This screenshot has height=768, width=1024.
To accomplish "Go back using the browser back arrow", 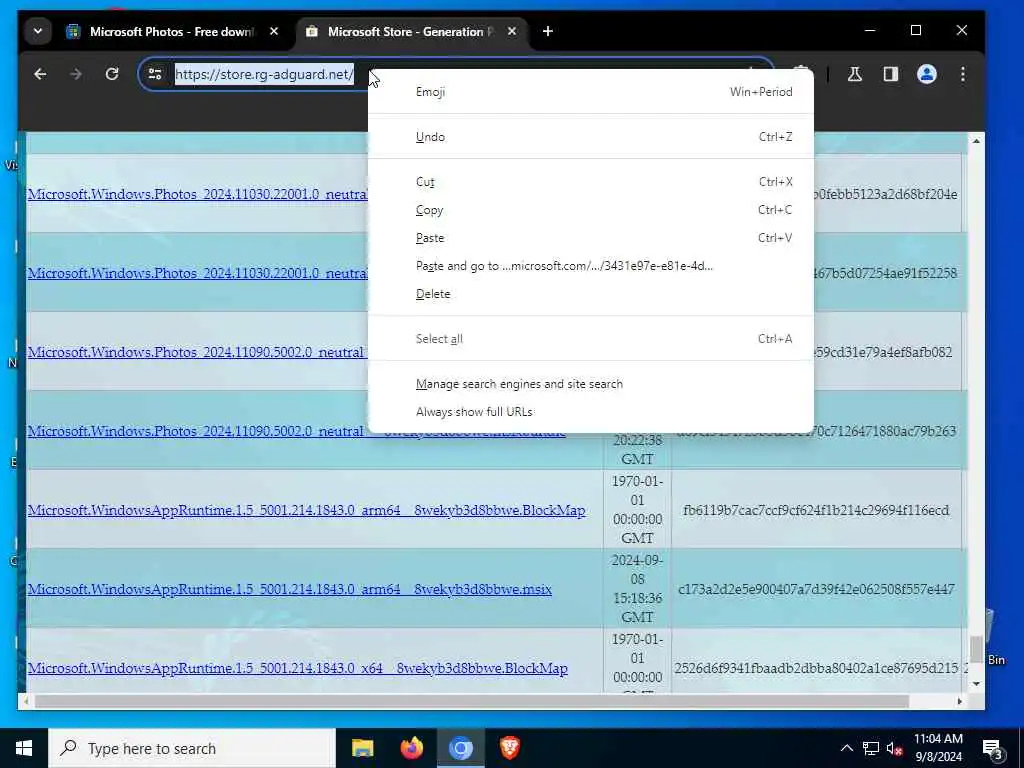I will pyautogui.click(x=40, y=74).
